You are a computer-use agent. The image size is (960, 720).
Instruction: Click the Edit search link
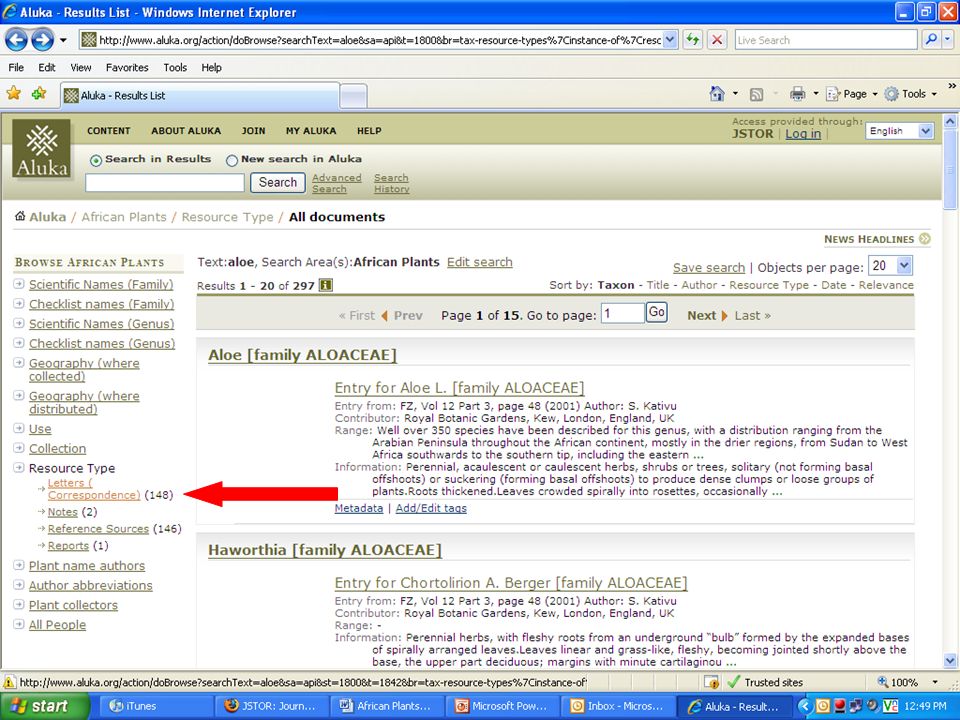[479, 262]
